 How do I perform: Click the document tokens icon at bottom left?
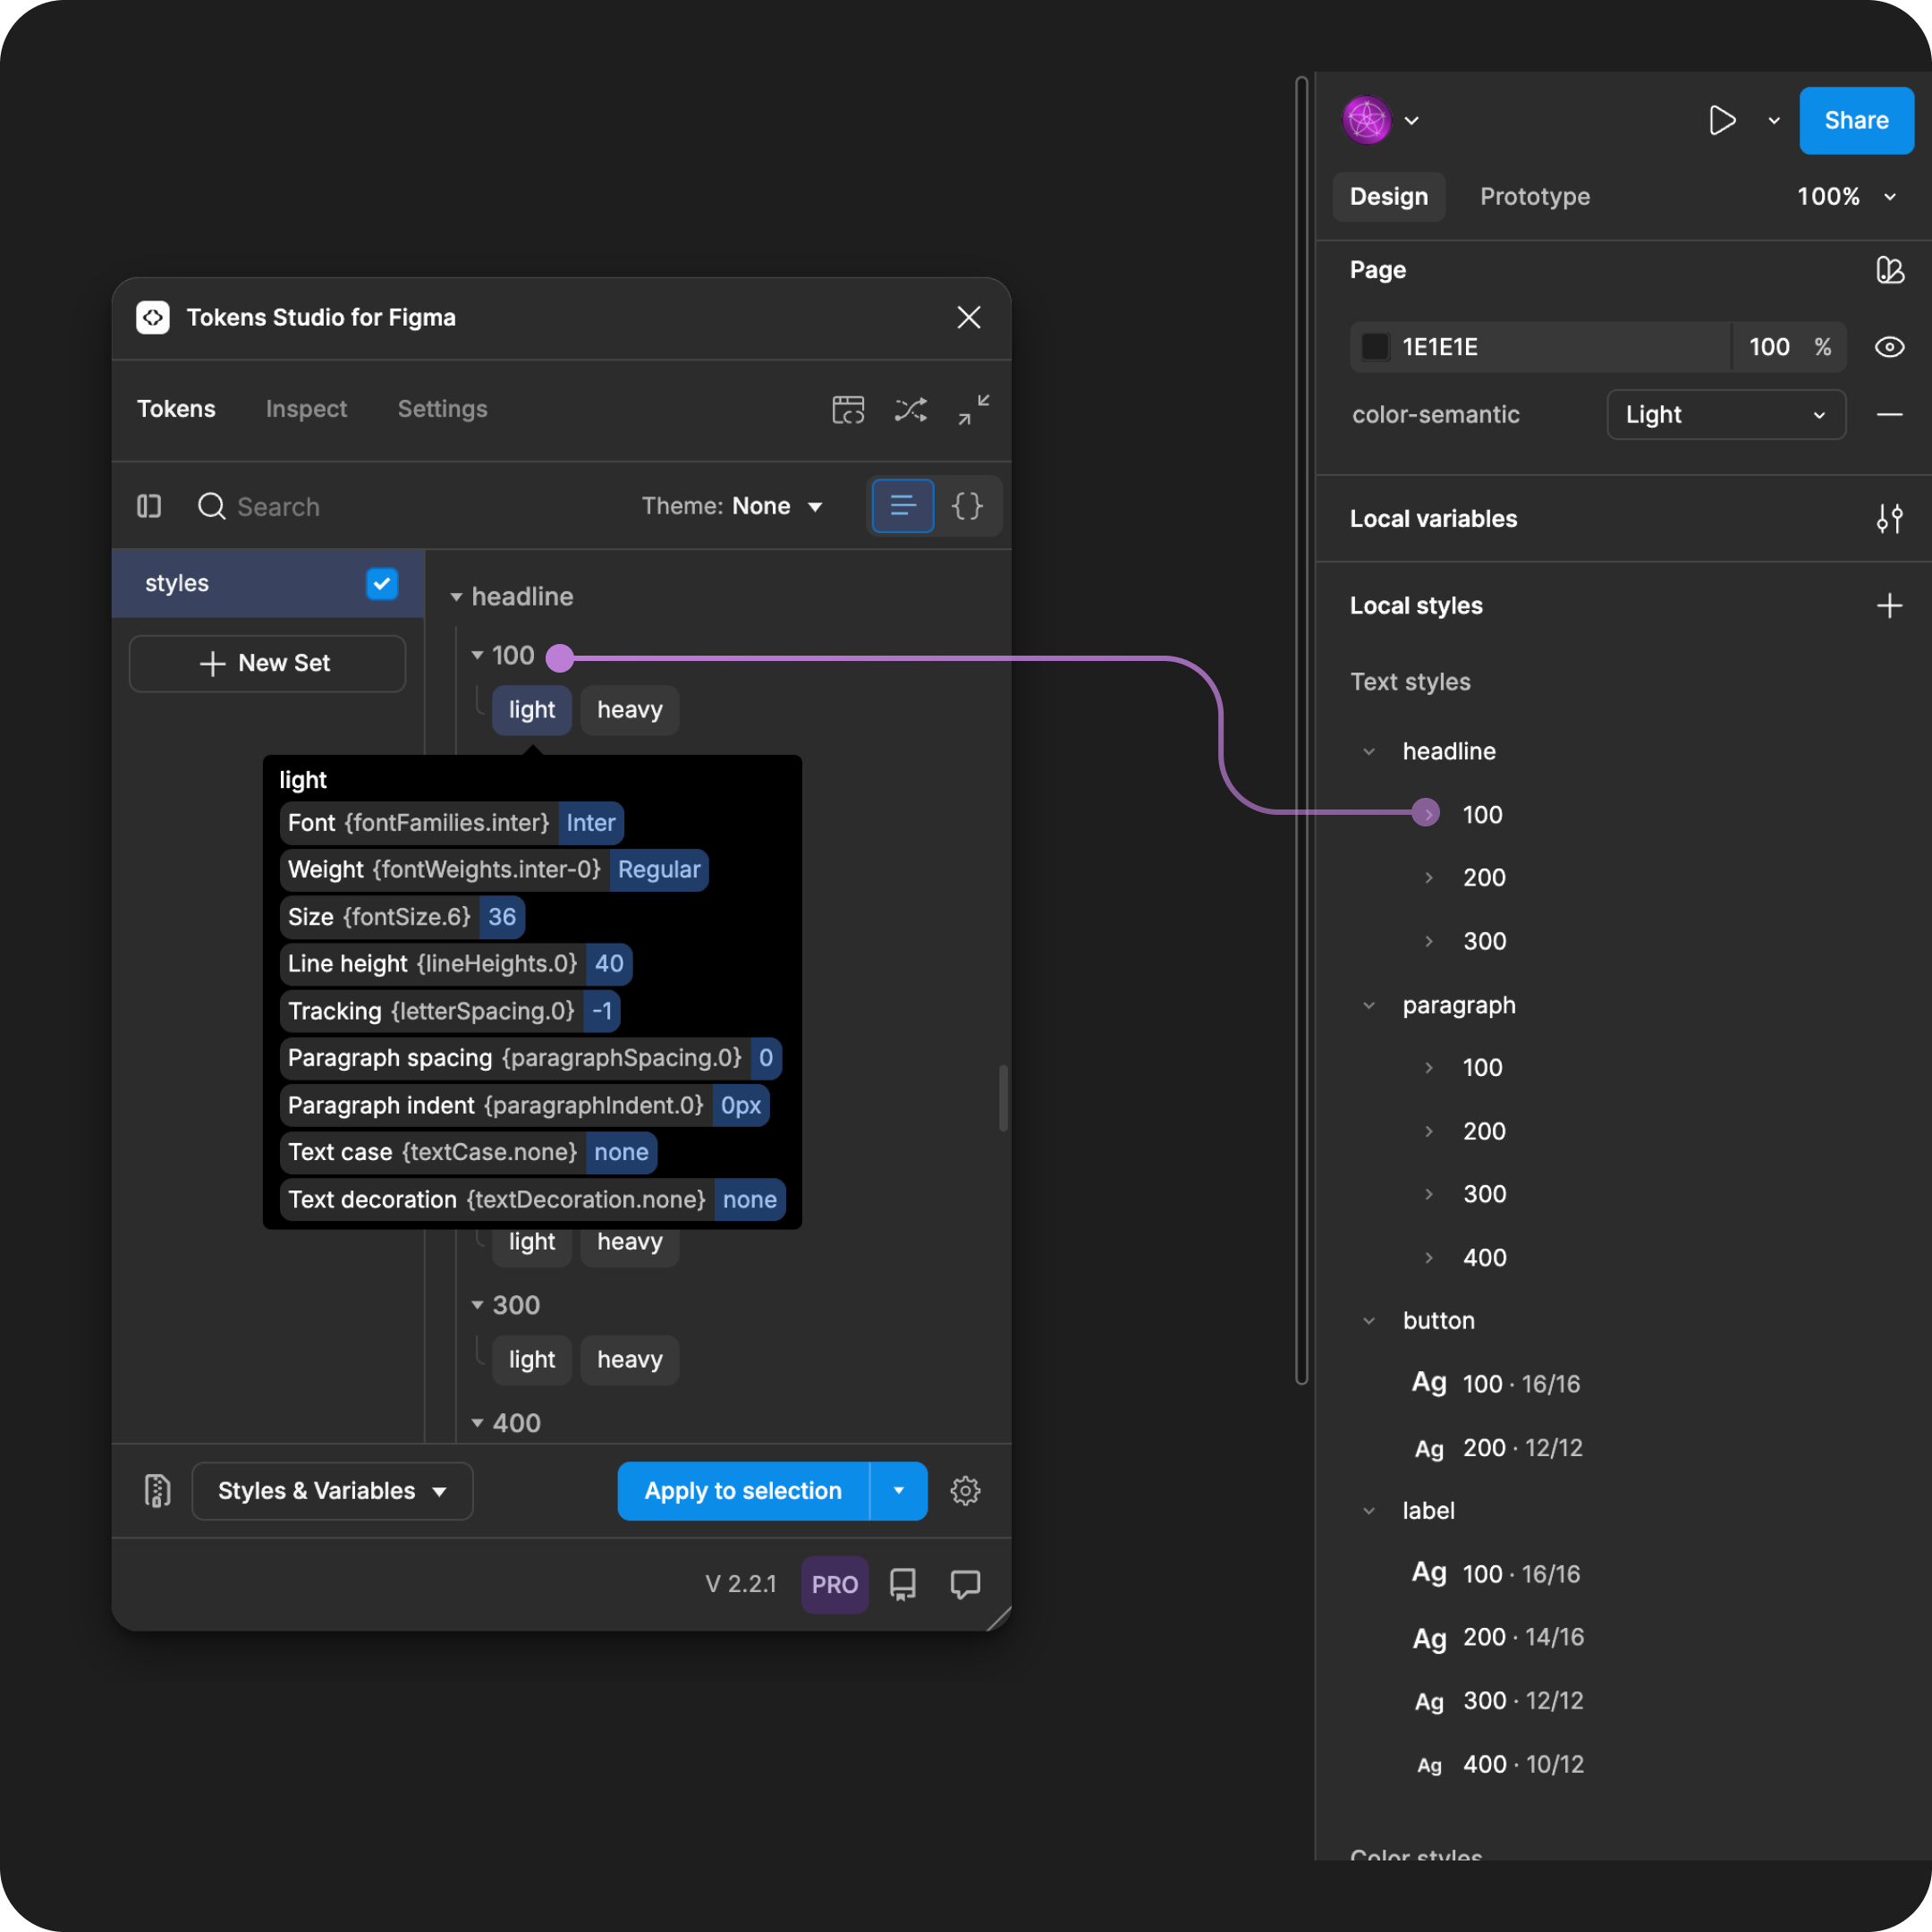(x=157, y=1491)
